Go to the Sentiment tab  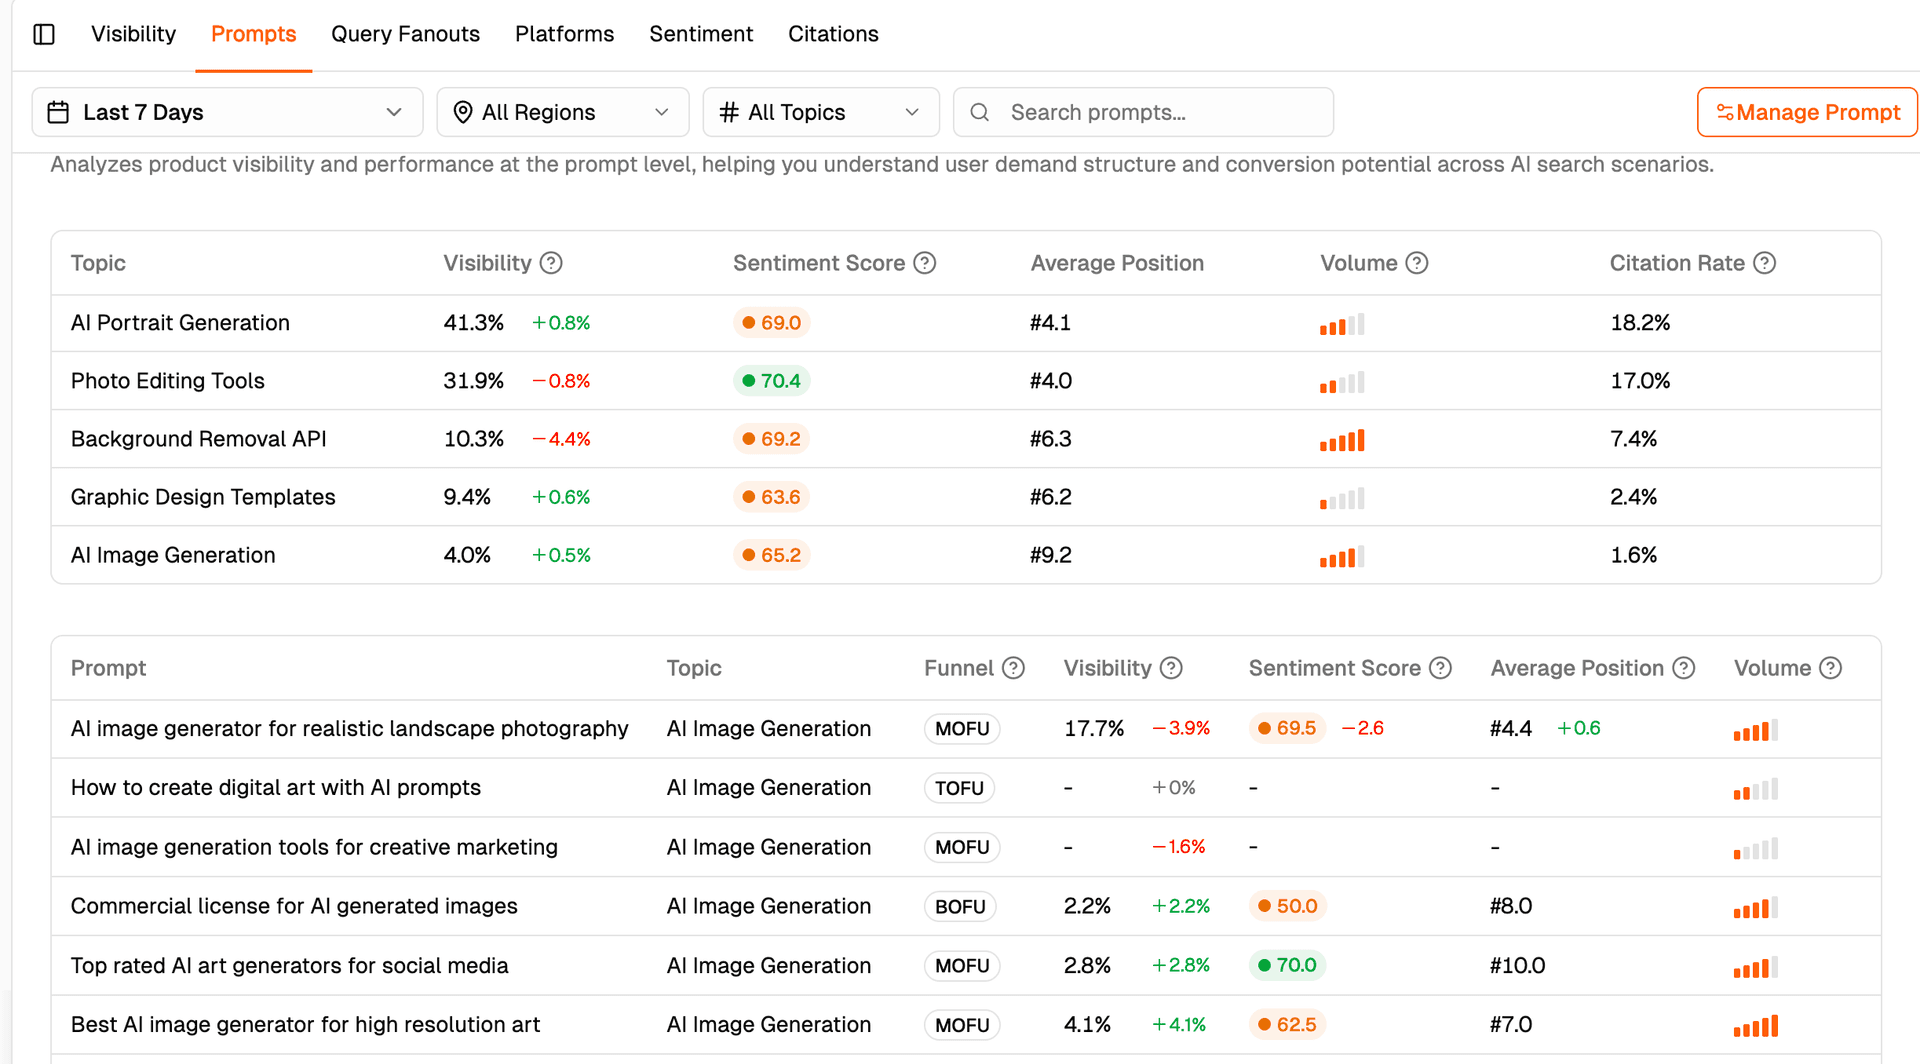(x=701, y=34)
